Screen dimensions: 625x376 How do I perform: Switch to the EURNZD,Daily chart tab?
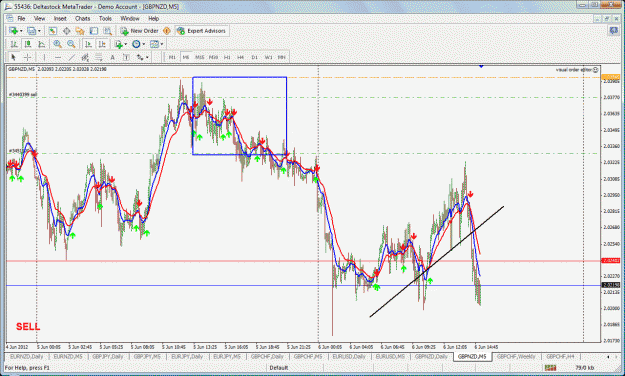(26, 356)
